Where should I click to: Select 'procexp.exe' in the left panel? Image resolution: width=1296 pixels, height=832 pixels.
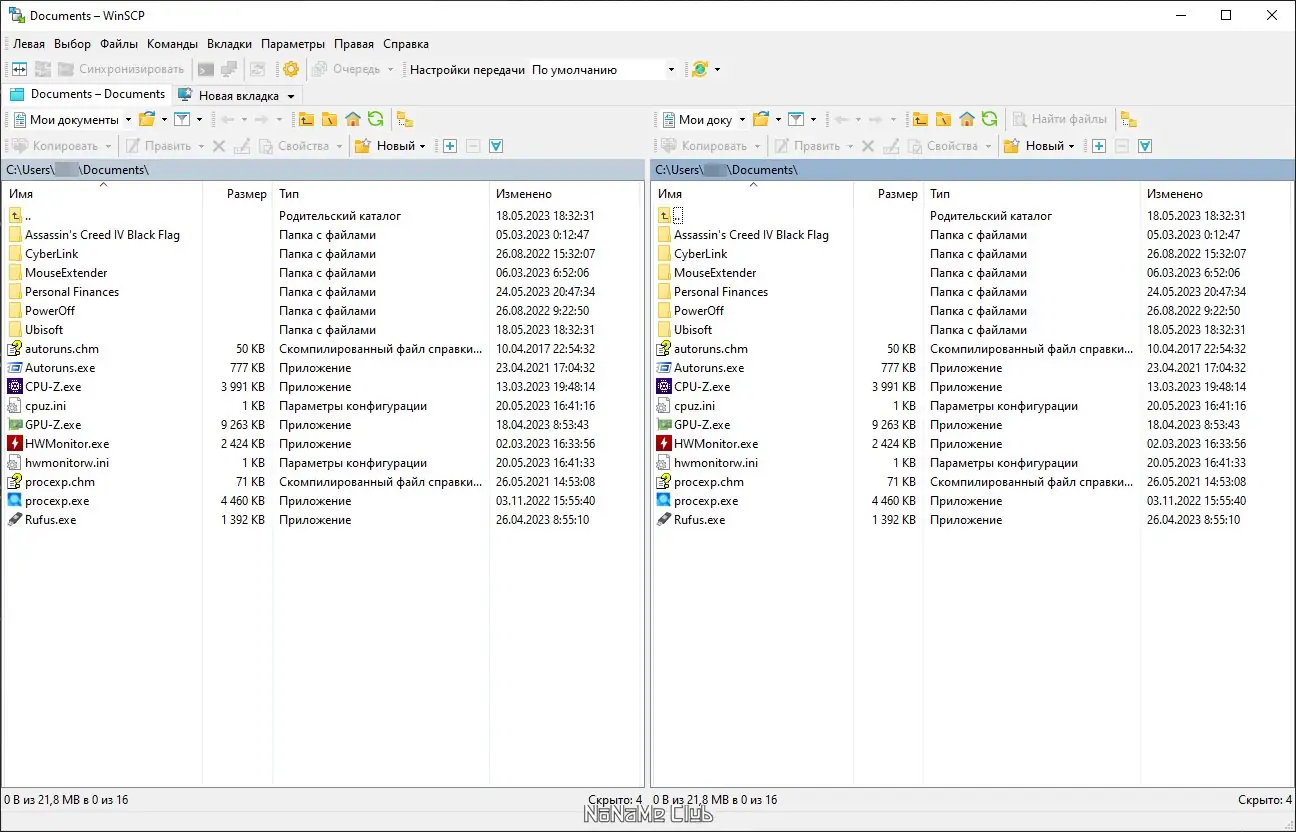(57, 501)
